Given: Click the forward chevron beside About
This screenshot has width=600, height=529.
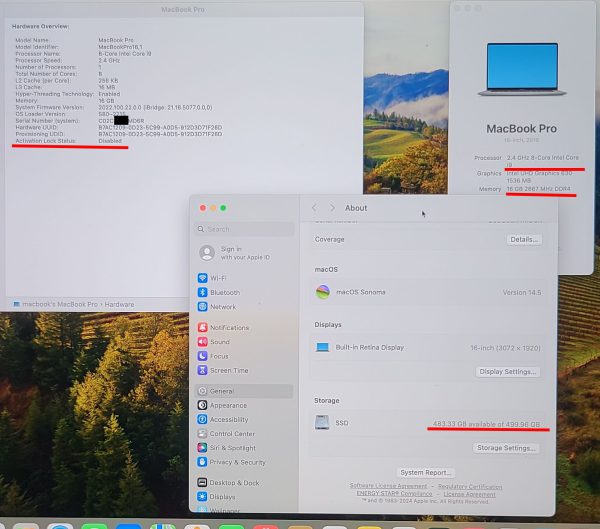Looking at the screenshot, I should (x=332, y=208).
